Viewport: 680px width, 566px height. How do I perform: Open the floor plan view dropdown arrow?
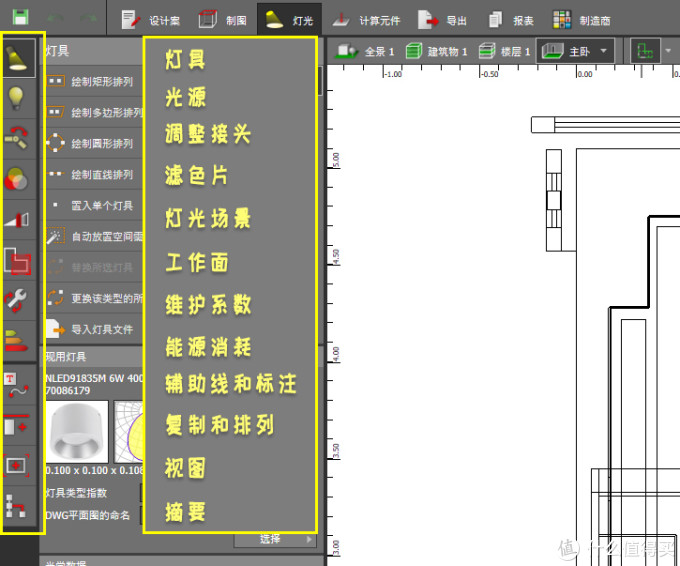point(668,51)
